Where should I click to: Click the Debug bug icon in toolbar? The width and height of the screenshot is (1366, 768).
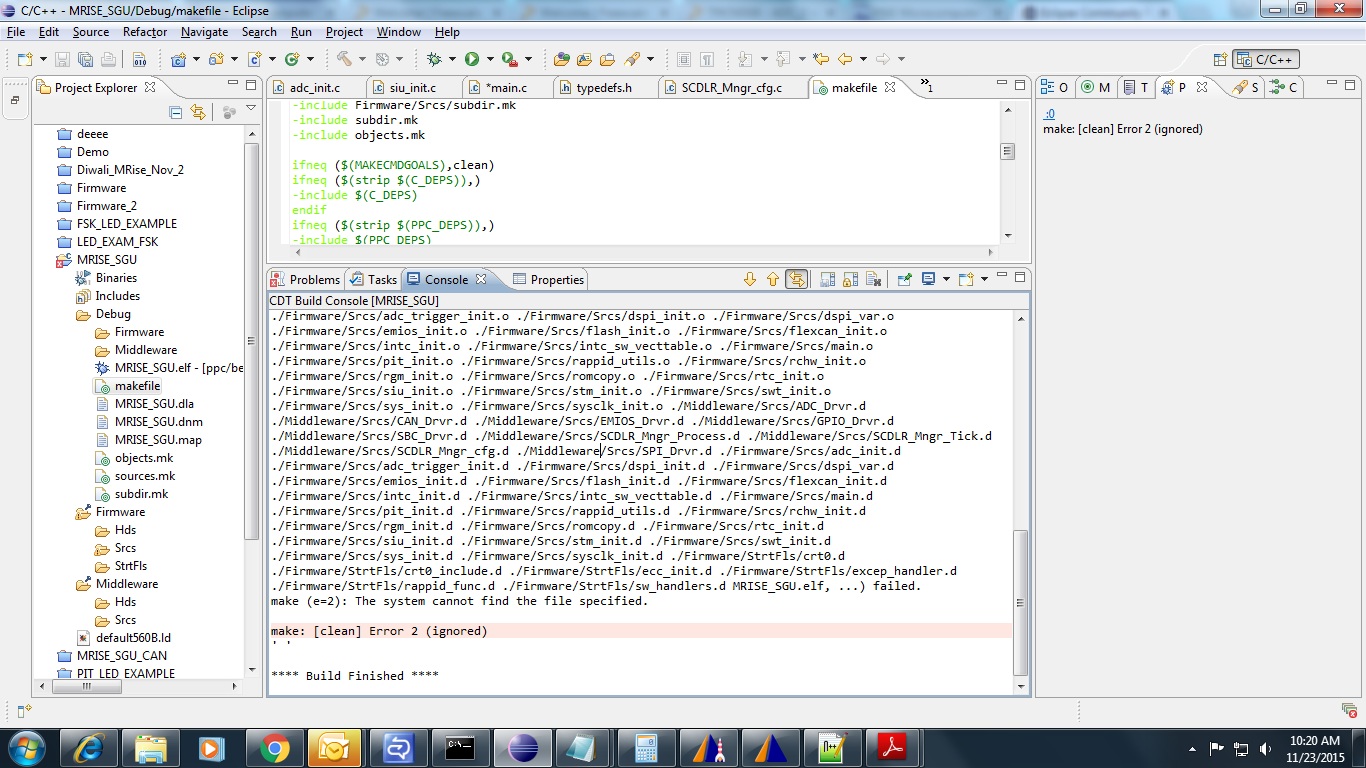coord(434,59)
